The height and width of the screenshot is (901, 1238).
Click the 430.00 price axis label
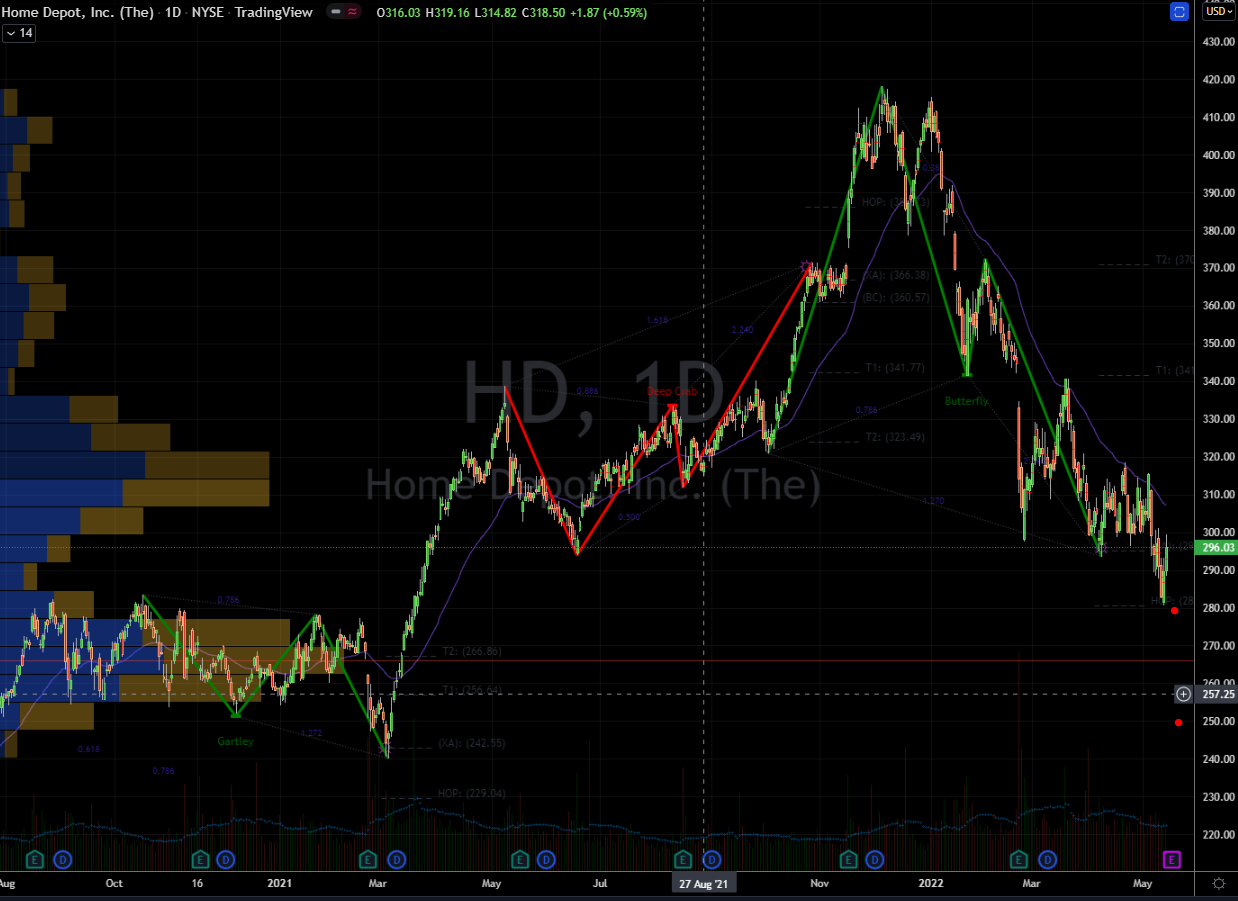point(1216,42)
